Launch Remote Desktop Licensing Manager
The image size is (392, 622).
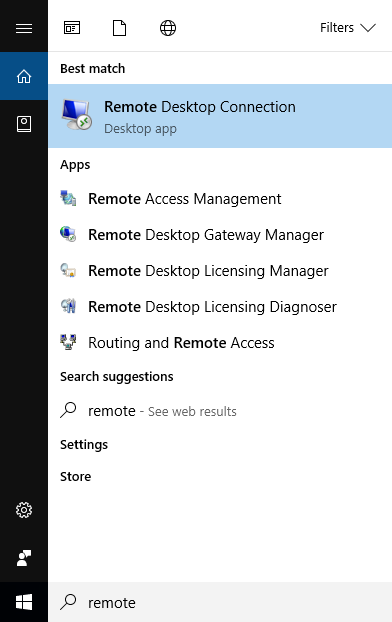click(x=220, y=271)
